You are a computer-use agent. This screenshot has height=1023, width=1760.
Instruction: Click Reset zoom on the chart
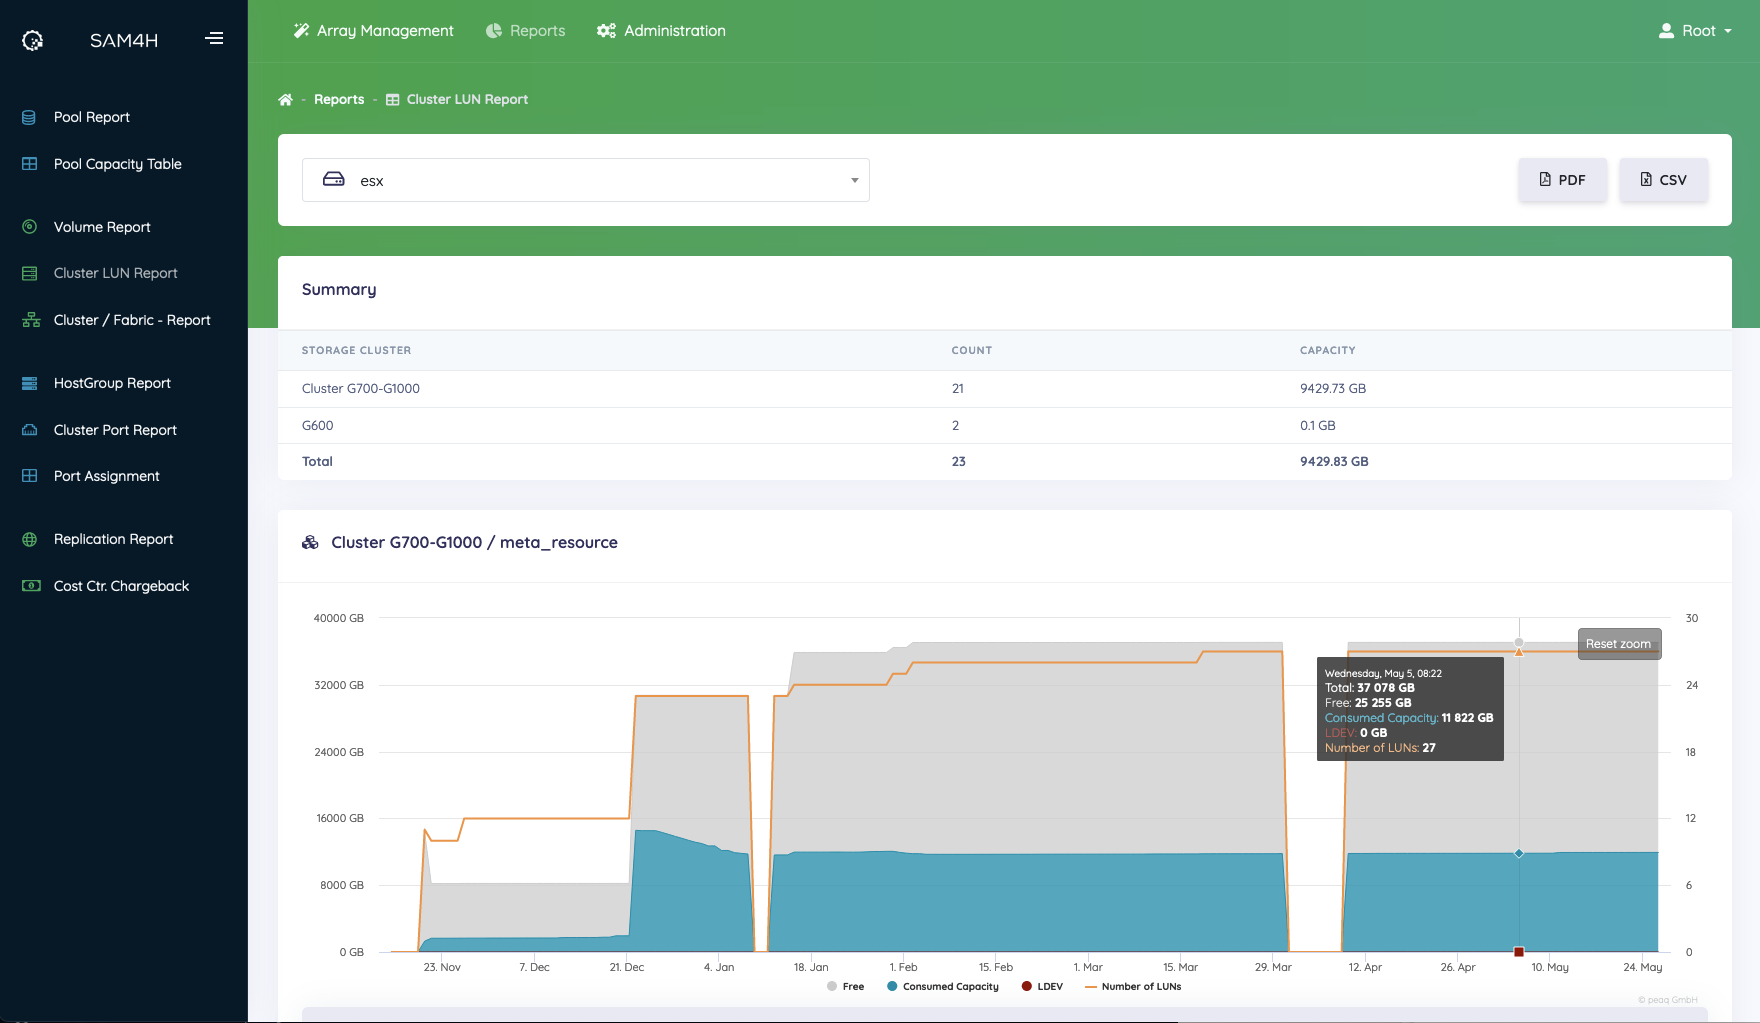point(1618,644)
